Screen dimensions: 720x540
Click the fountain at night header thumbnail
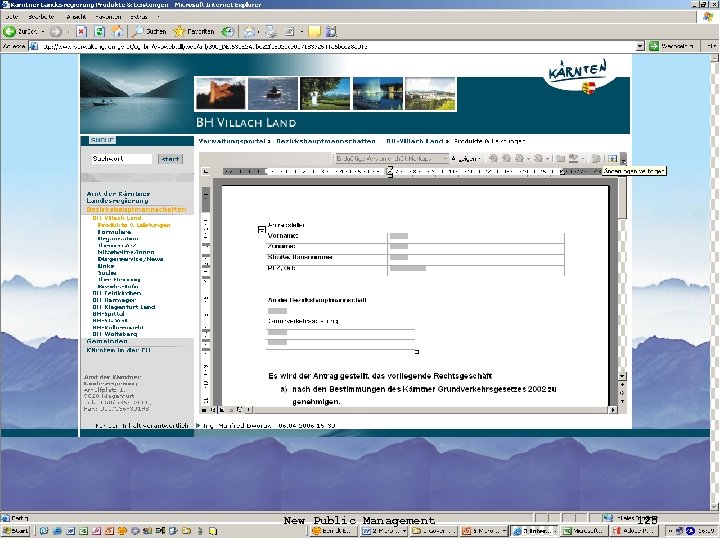(378, 94)
